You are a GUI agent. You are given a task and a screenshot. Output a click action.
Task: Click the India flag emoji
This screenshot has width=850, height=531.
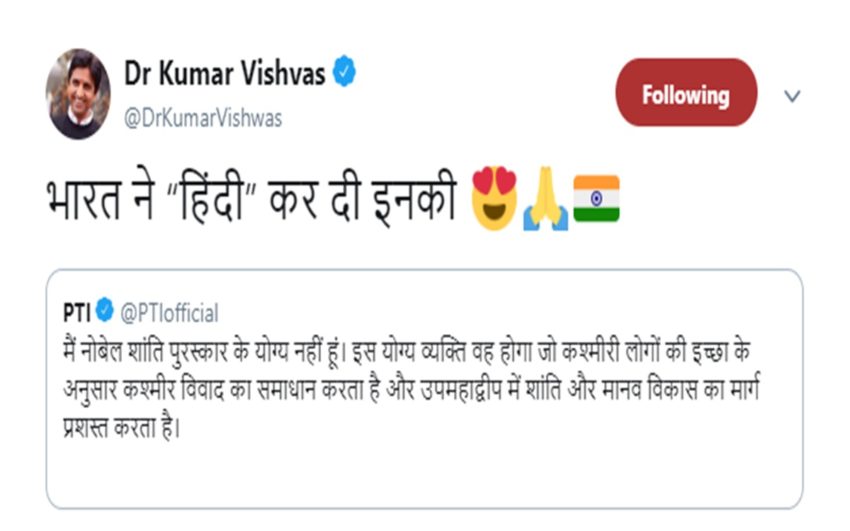coord(596,197)
